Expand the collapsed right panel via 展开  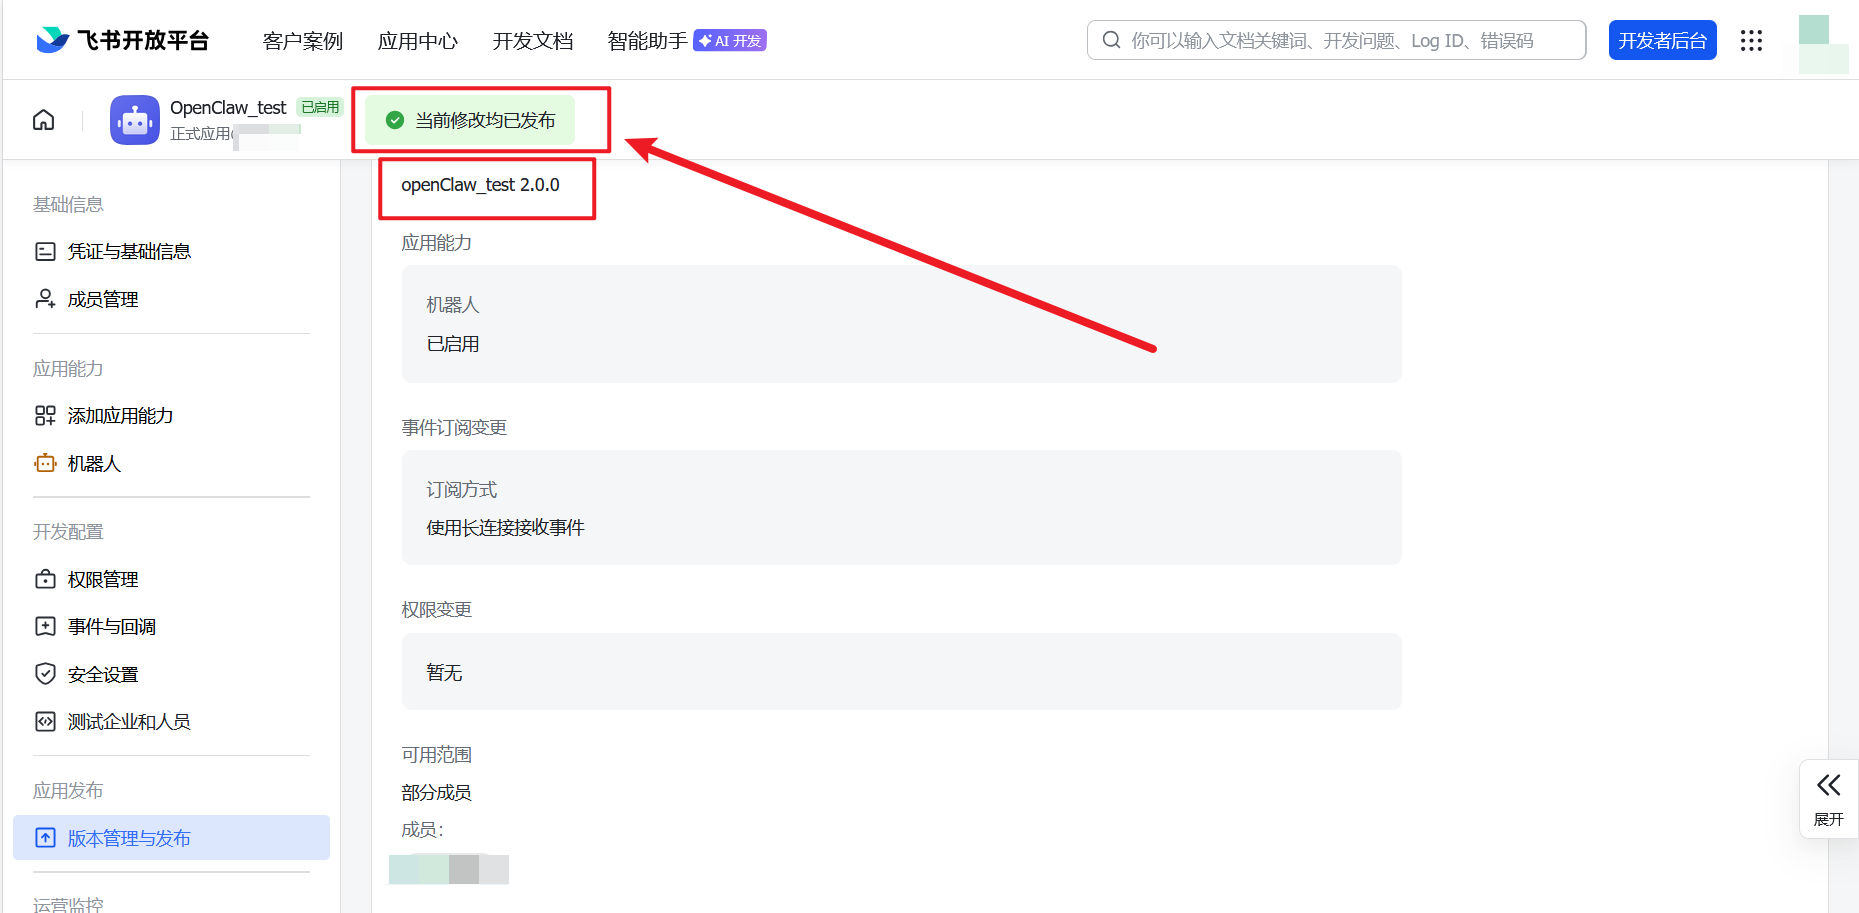[x=1829, y=798]
